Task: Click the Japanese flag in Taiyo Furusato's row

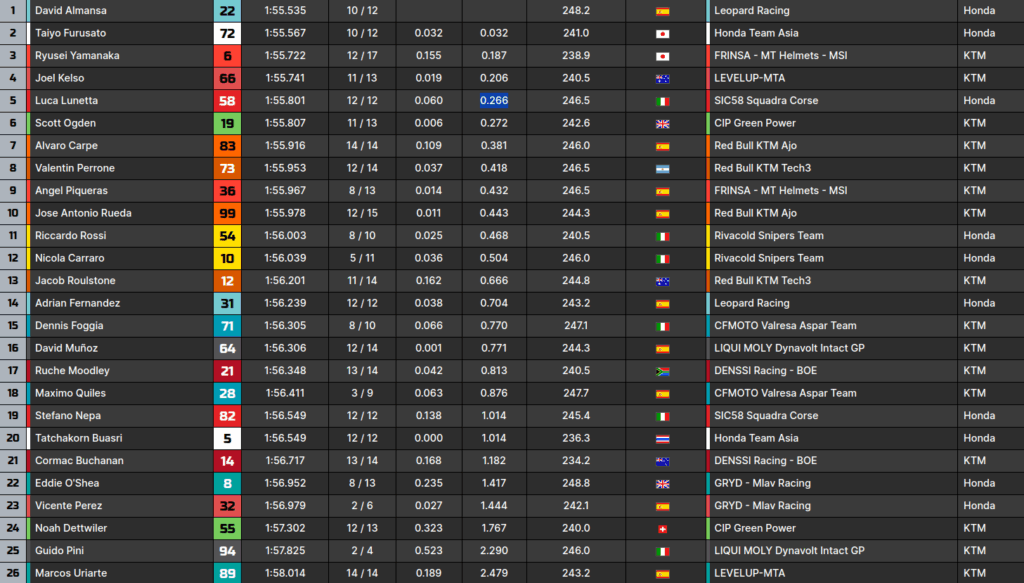Action: coord(662,34)
